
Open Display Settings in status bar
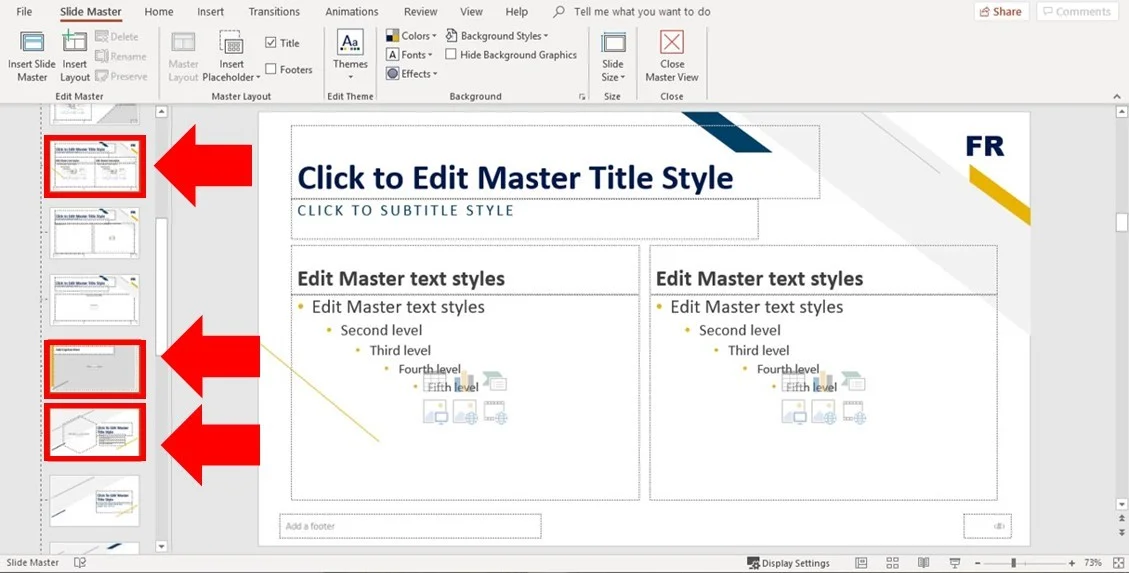(788, 563)
